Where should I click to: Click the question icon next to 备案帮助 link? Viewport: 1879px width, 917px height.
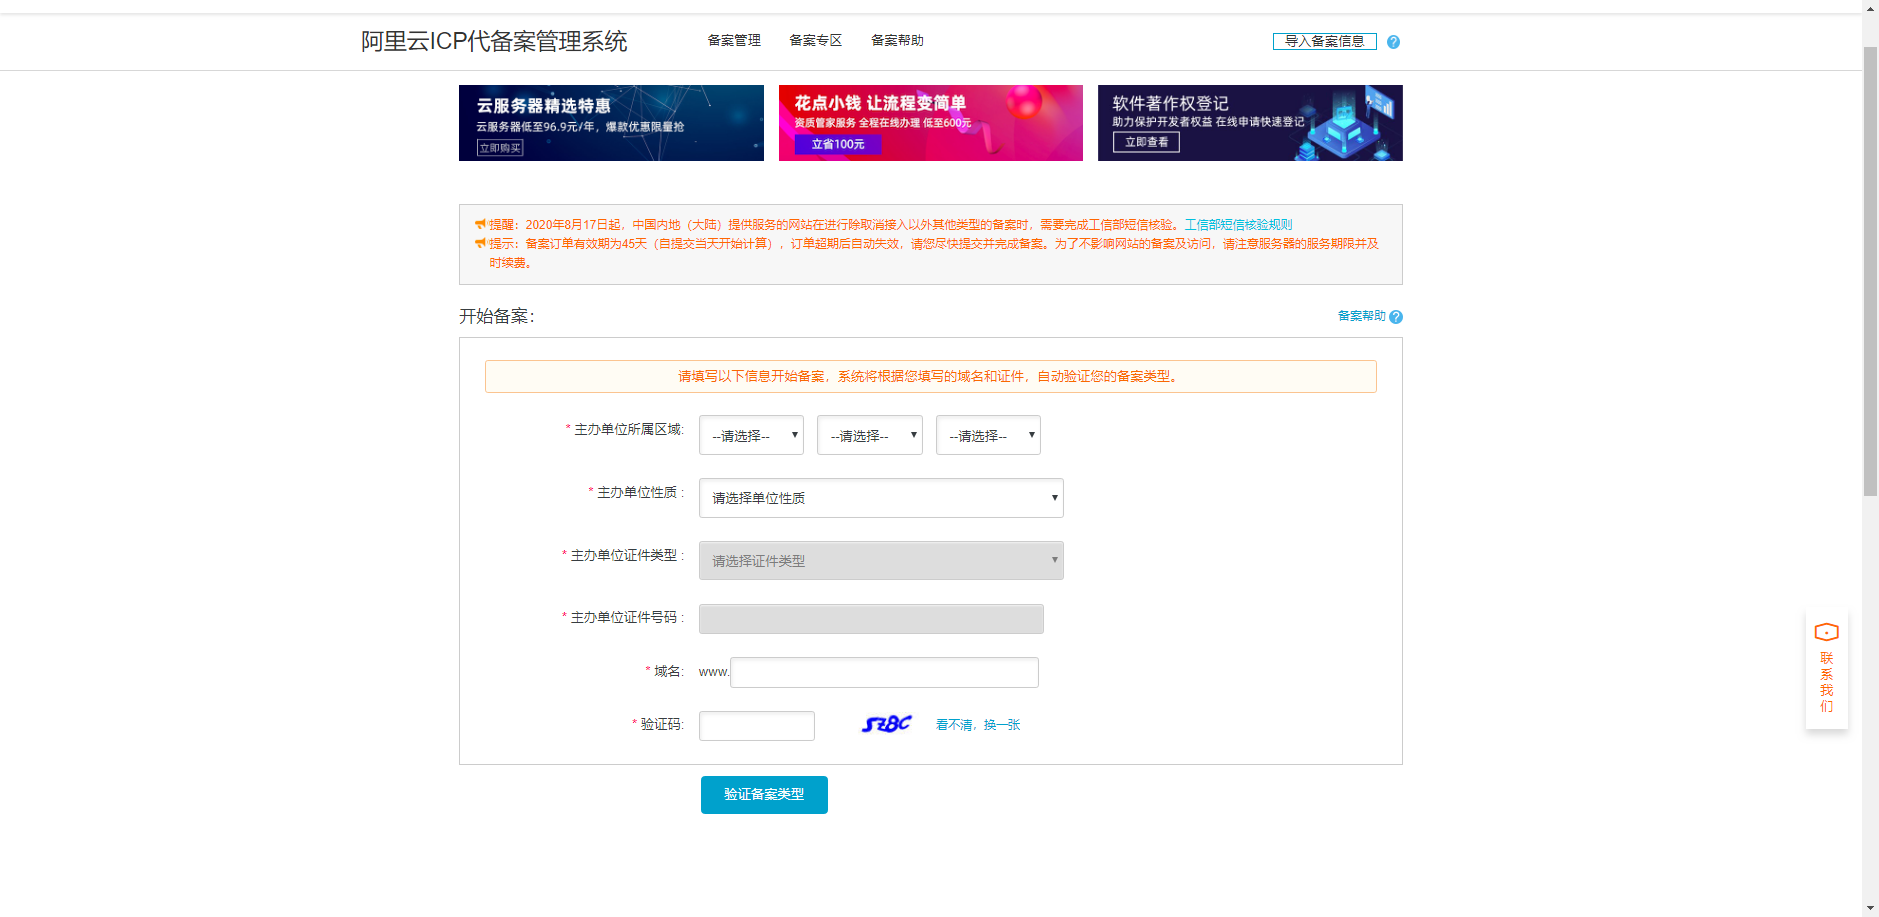(x=1396, y=317)
